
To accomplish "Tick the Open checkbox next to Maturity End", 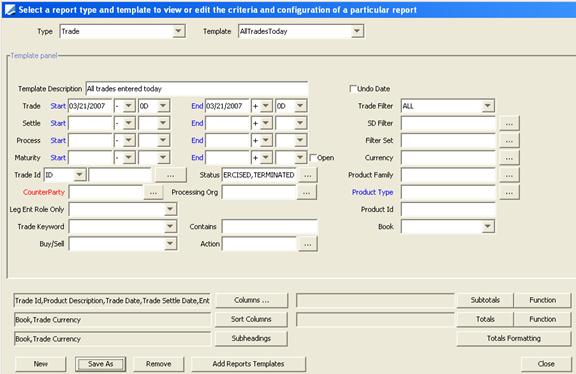I will (x=313, y=158).
